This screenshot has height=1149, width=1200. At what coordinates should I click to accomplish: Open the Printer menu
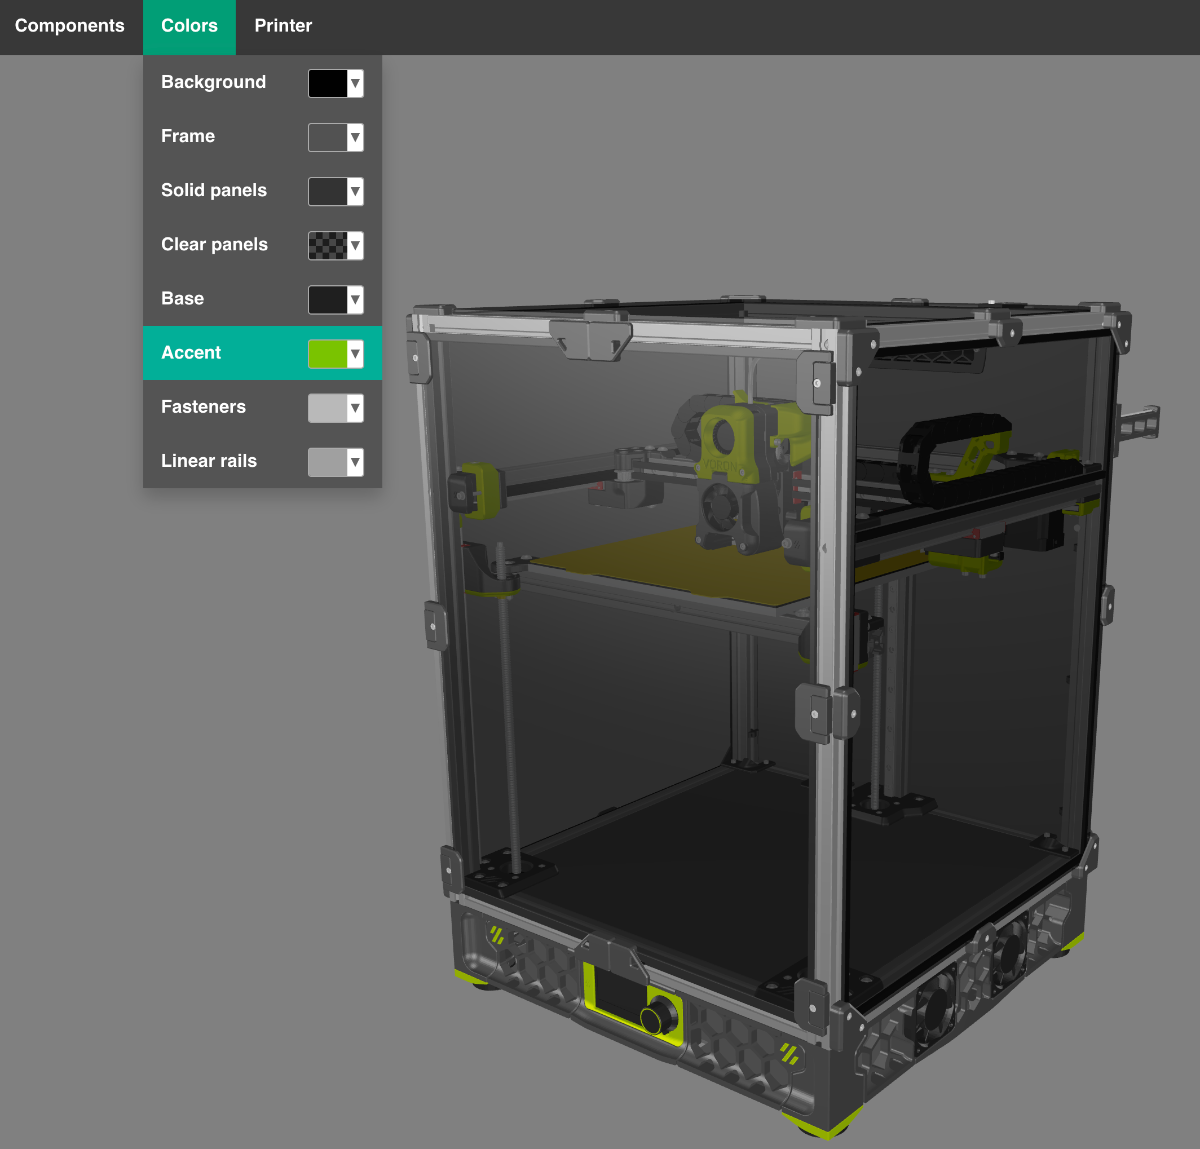pos(283,26)
